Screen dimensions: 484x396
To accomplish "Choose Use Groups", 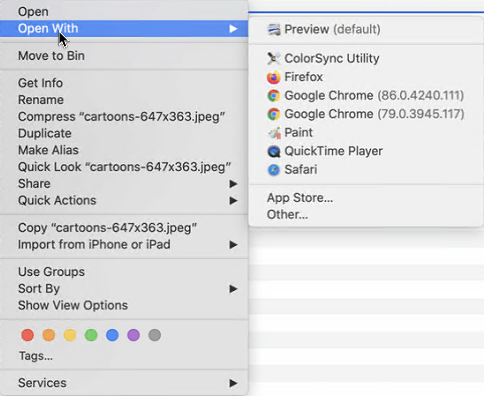I will (x=124, y=272).
